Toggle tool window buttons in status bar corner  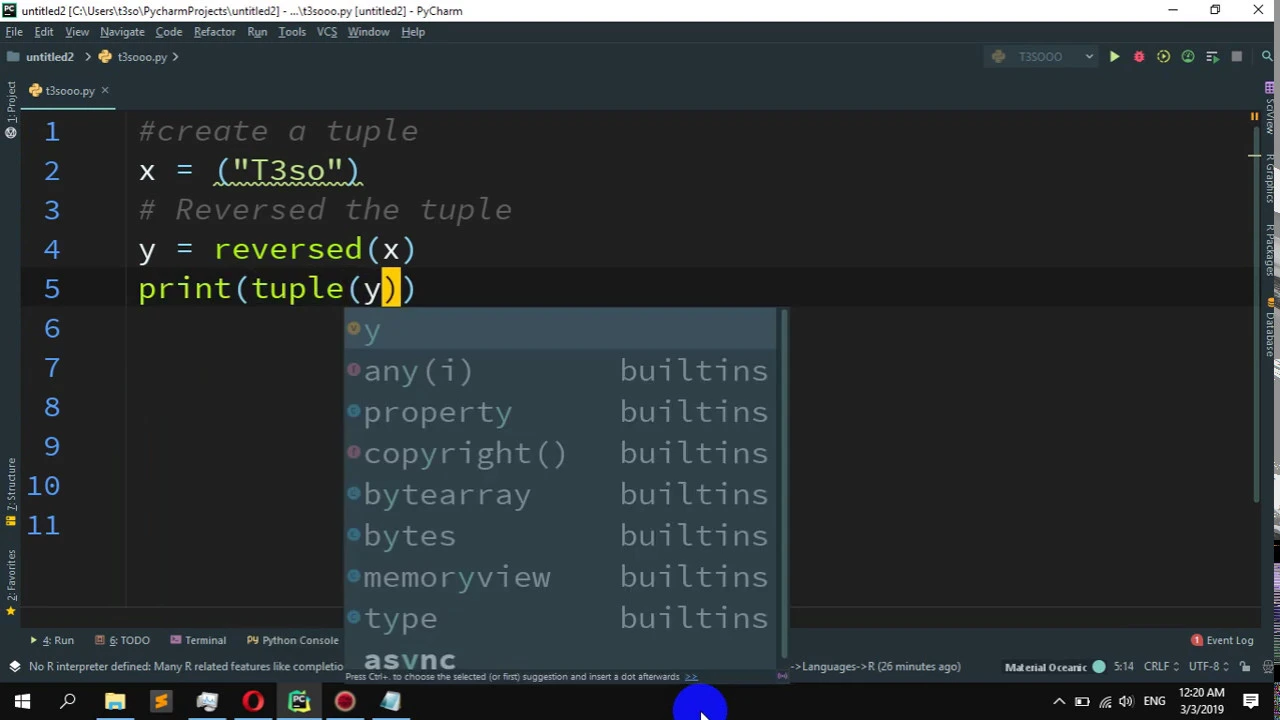(14, 666)
